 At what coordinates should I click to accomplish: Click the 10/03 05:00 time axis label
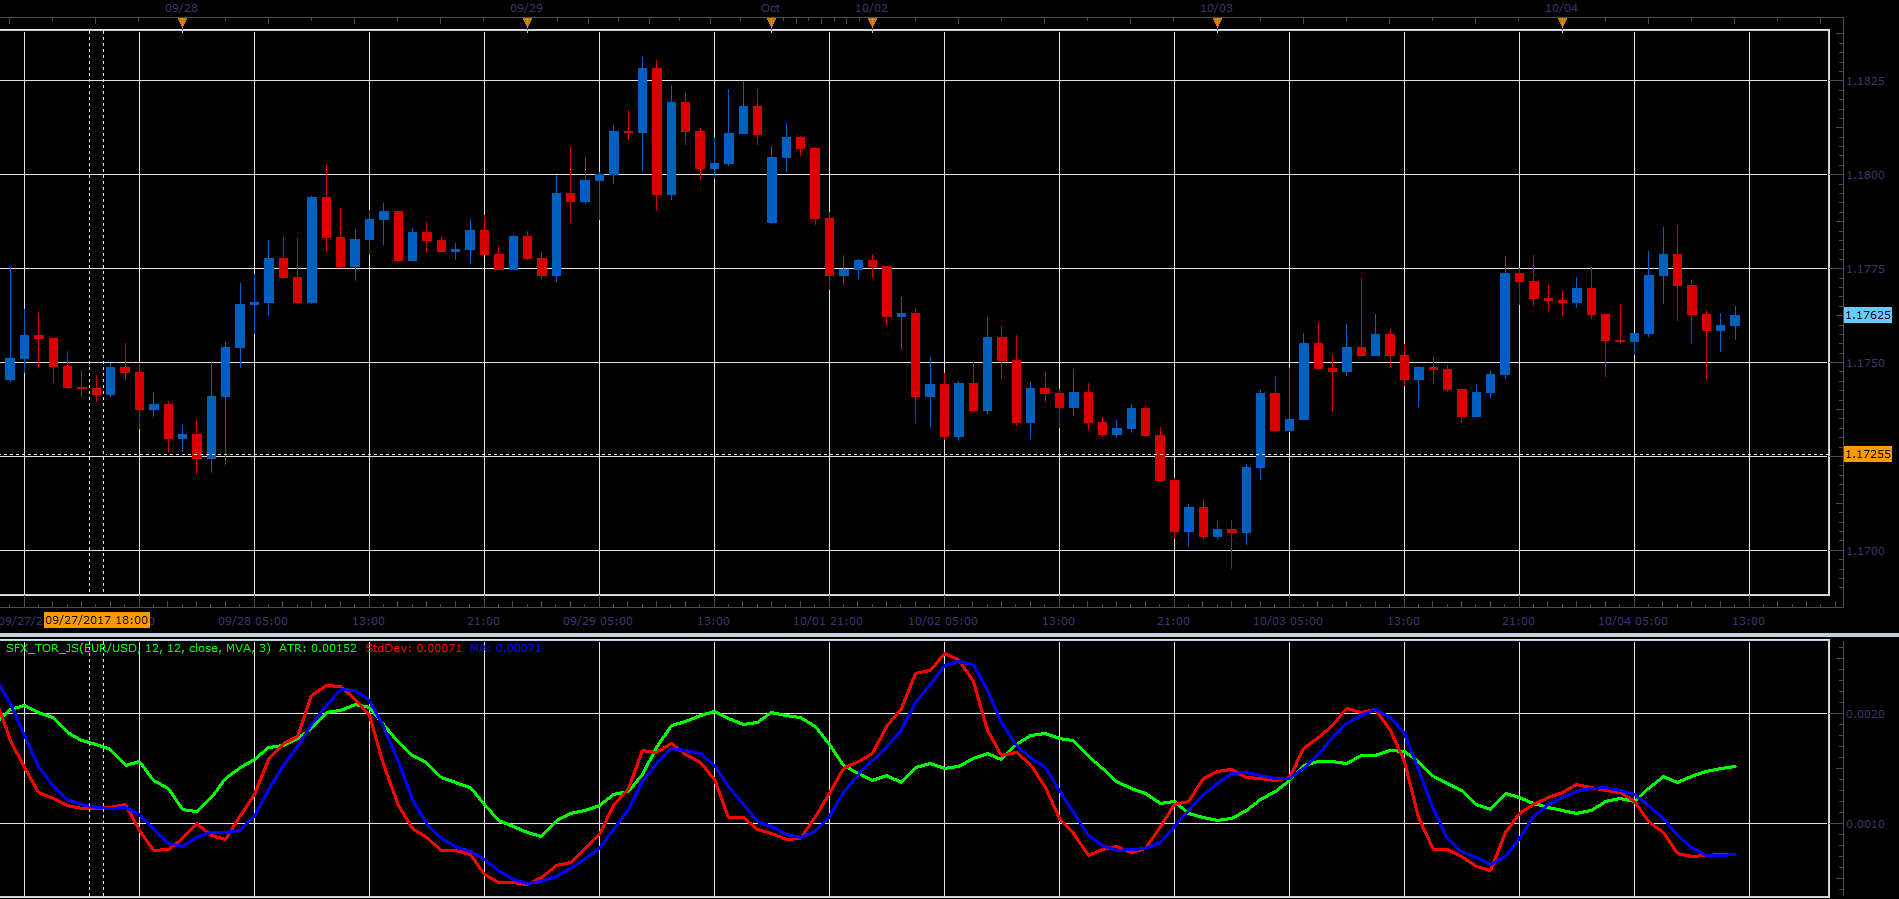coord(1288,621)
